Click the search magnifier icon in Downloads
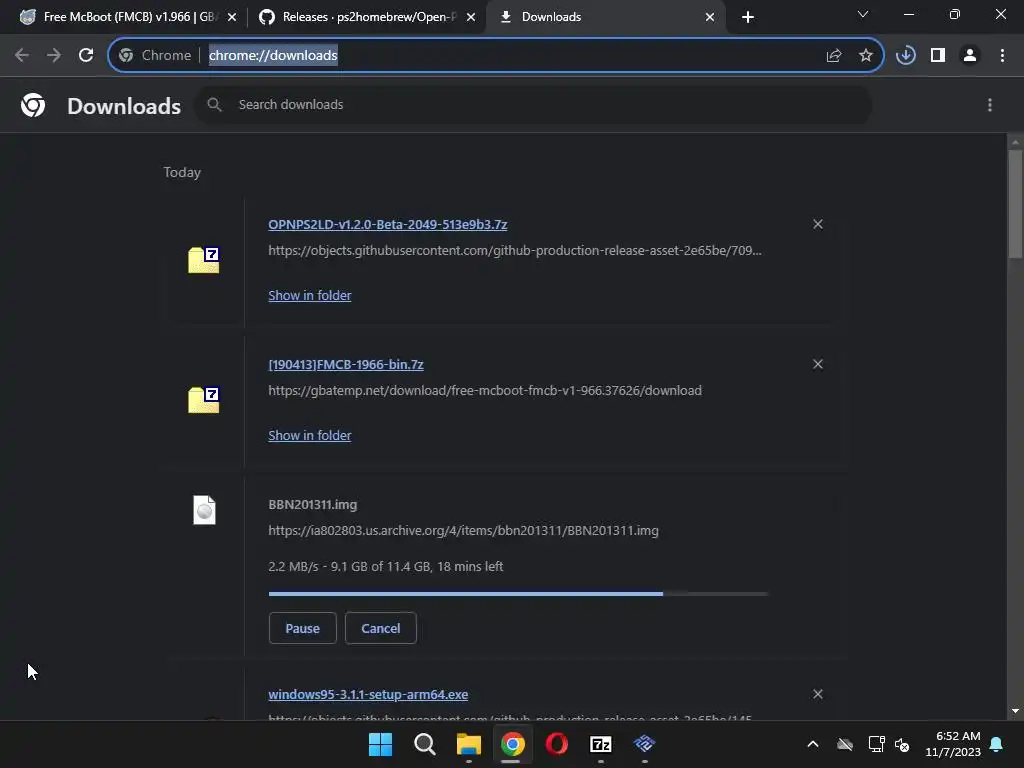 pos(214,104)
